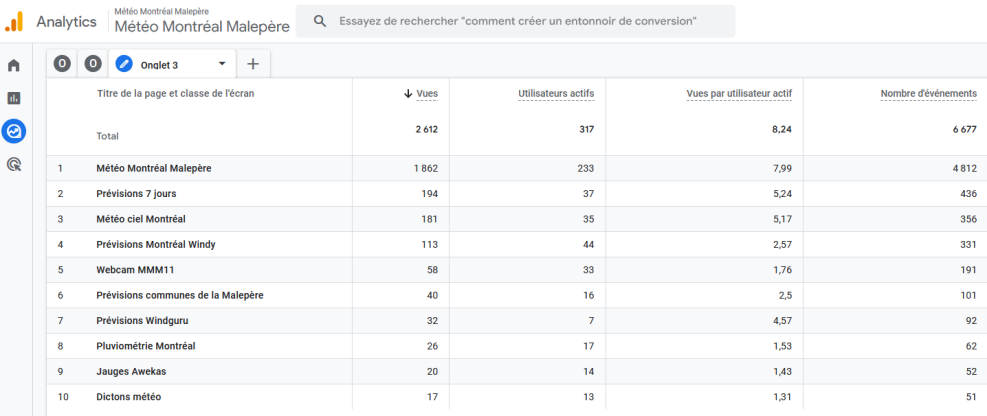Click the pencil icon on the Onglet 3 tab
Screen dimensions: 987x416
[124, 64]
